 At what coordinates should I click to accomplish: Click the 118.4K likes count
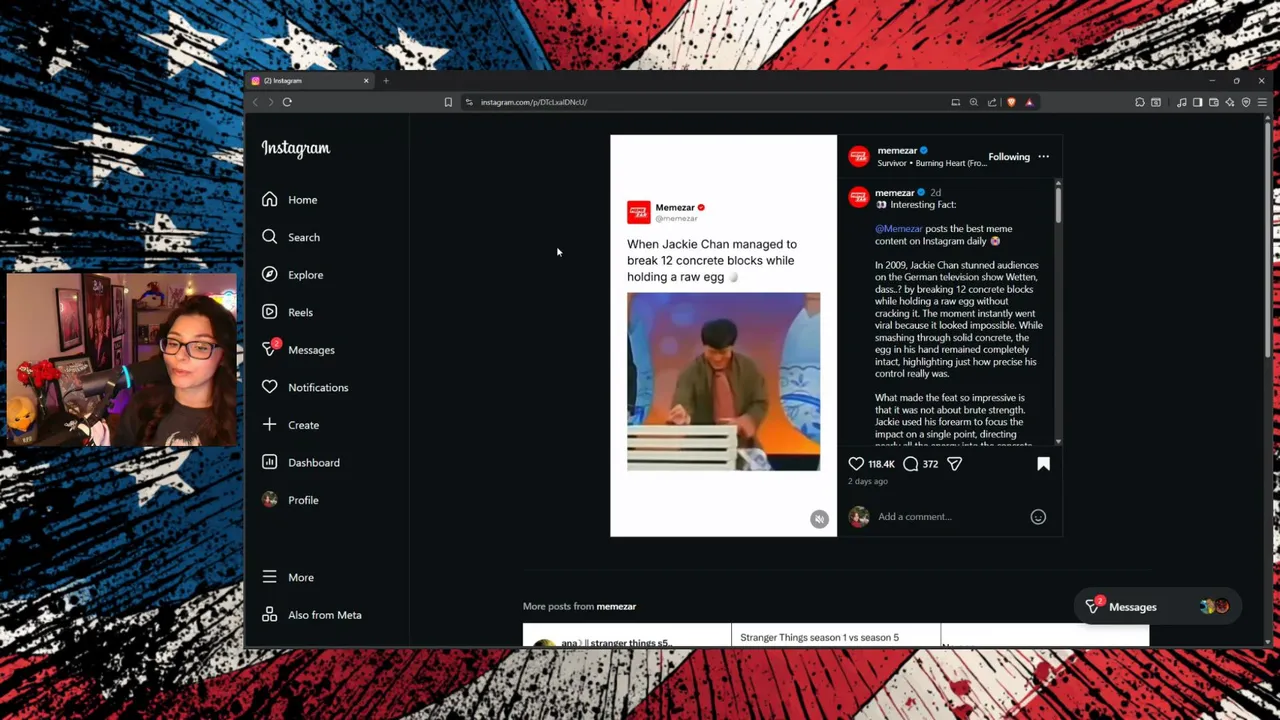click(881, 464)
